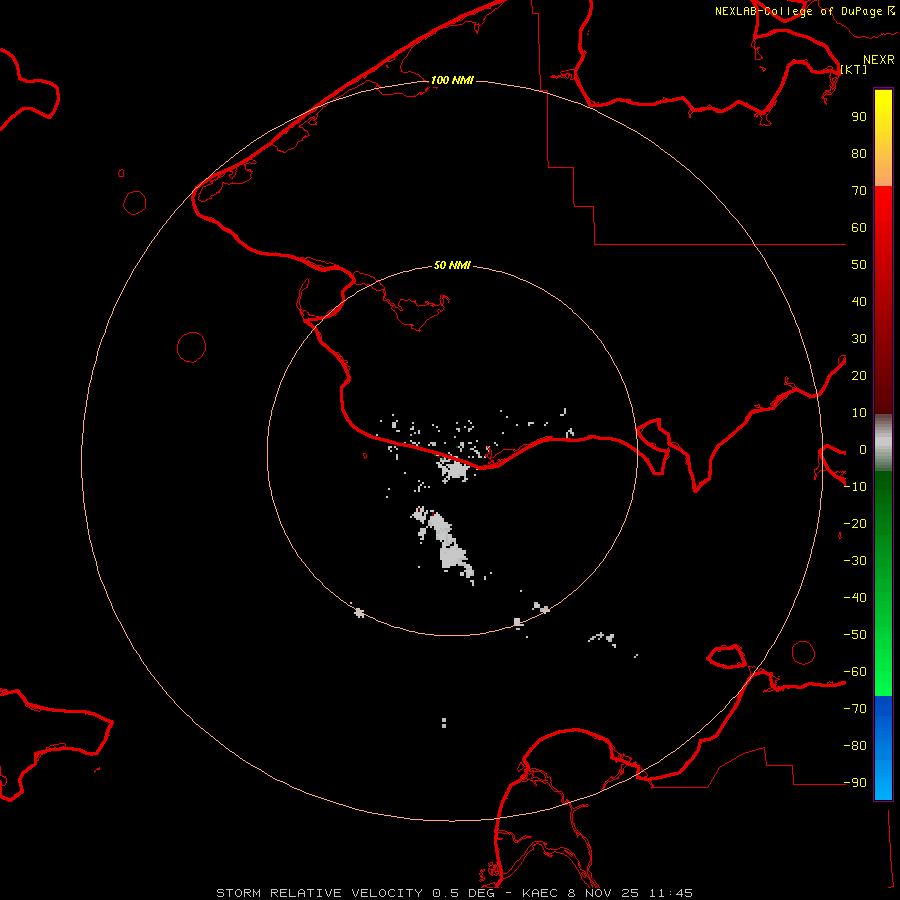Image resolution: width=900 pixels, height=900 pixels.
Task: Pick the blue segment at the color bar bottom
Action: tap(883, 749)
